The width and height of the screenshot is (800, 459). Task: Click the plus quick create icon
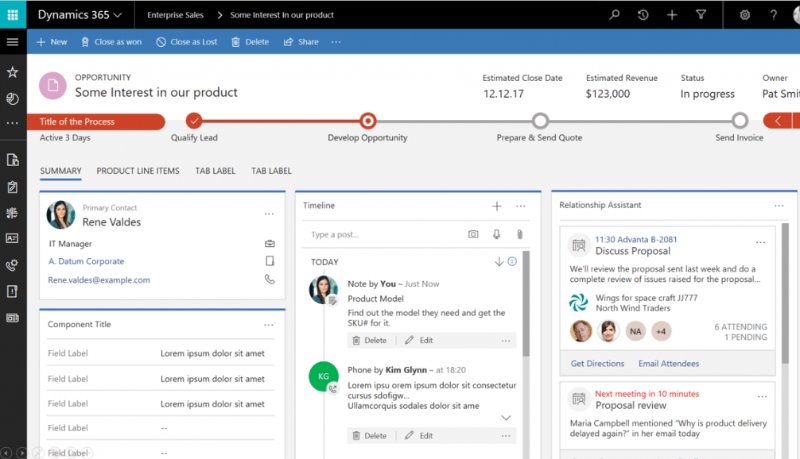(672, 15)
